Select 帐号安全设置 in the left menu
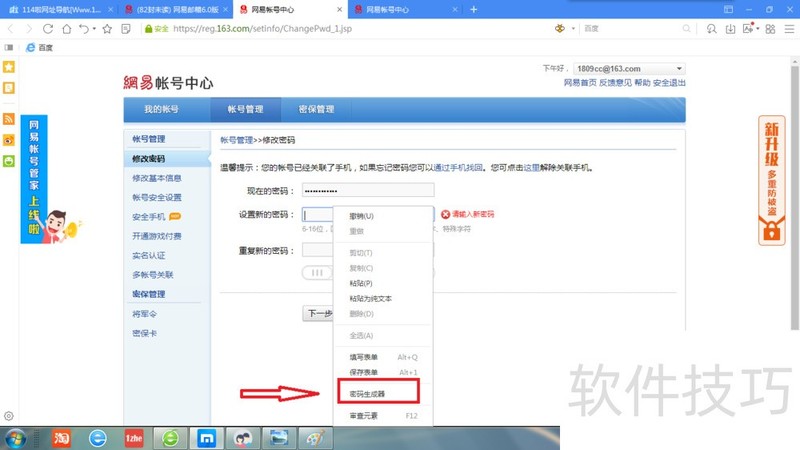Image resolution: width=800 pixels, height=450 pixels. [157, 197]
